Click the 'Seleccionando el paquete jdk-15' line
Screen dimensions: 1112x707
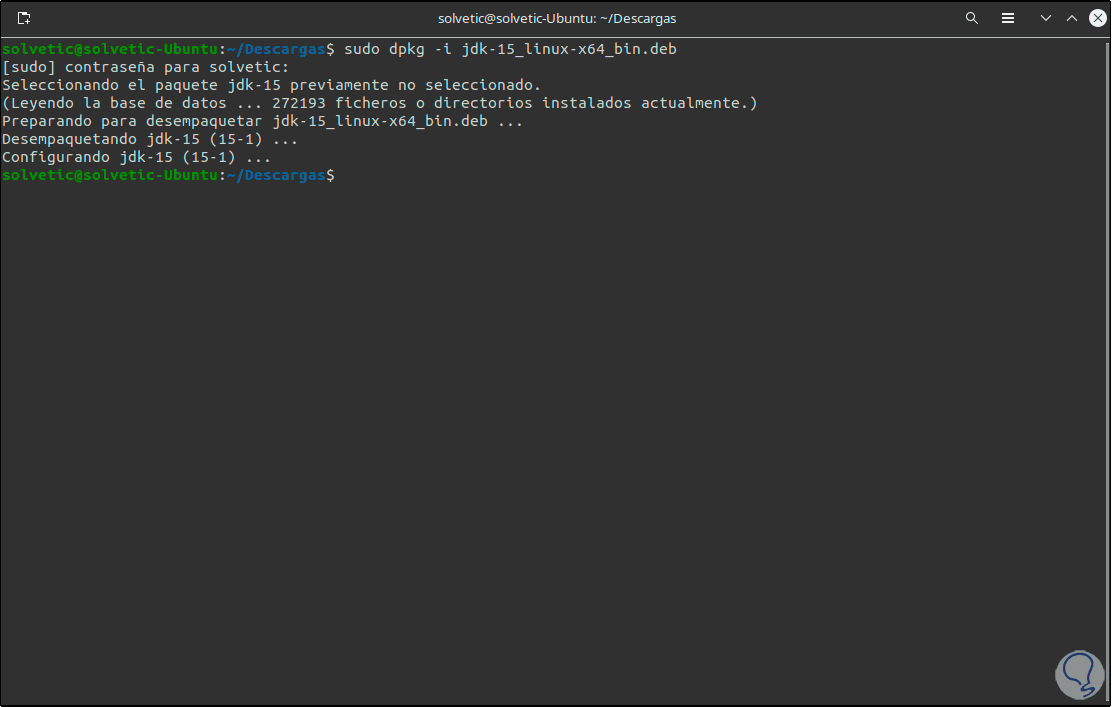tap(270, 85)
